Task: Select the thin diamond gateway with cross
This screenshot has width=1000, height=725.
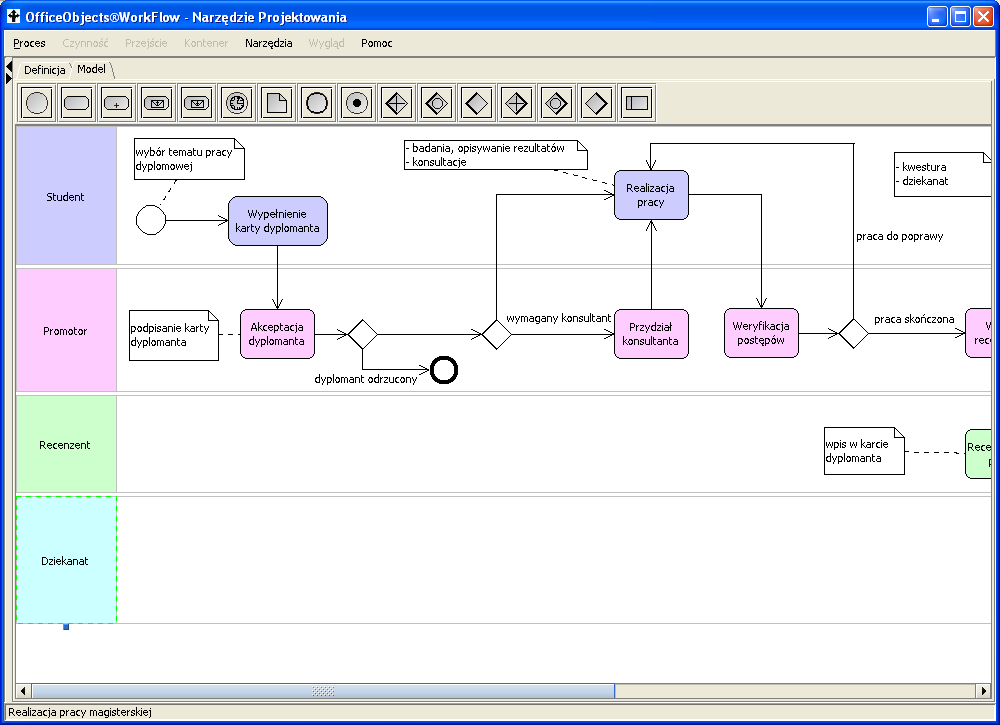Action: tap(516, 103)
